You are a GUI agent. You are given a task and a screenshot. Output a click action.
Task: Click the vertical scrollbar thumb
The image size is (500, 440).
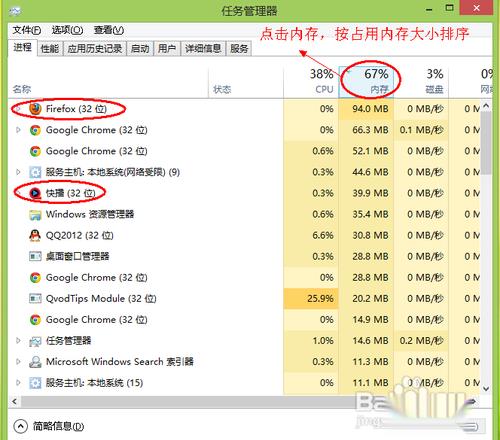(486, 143)
